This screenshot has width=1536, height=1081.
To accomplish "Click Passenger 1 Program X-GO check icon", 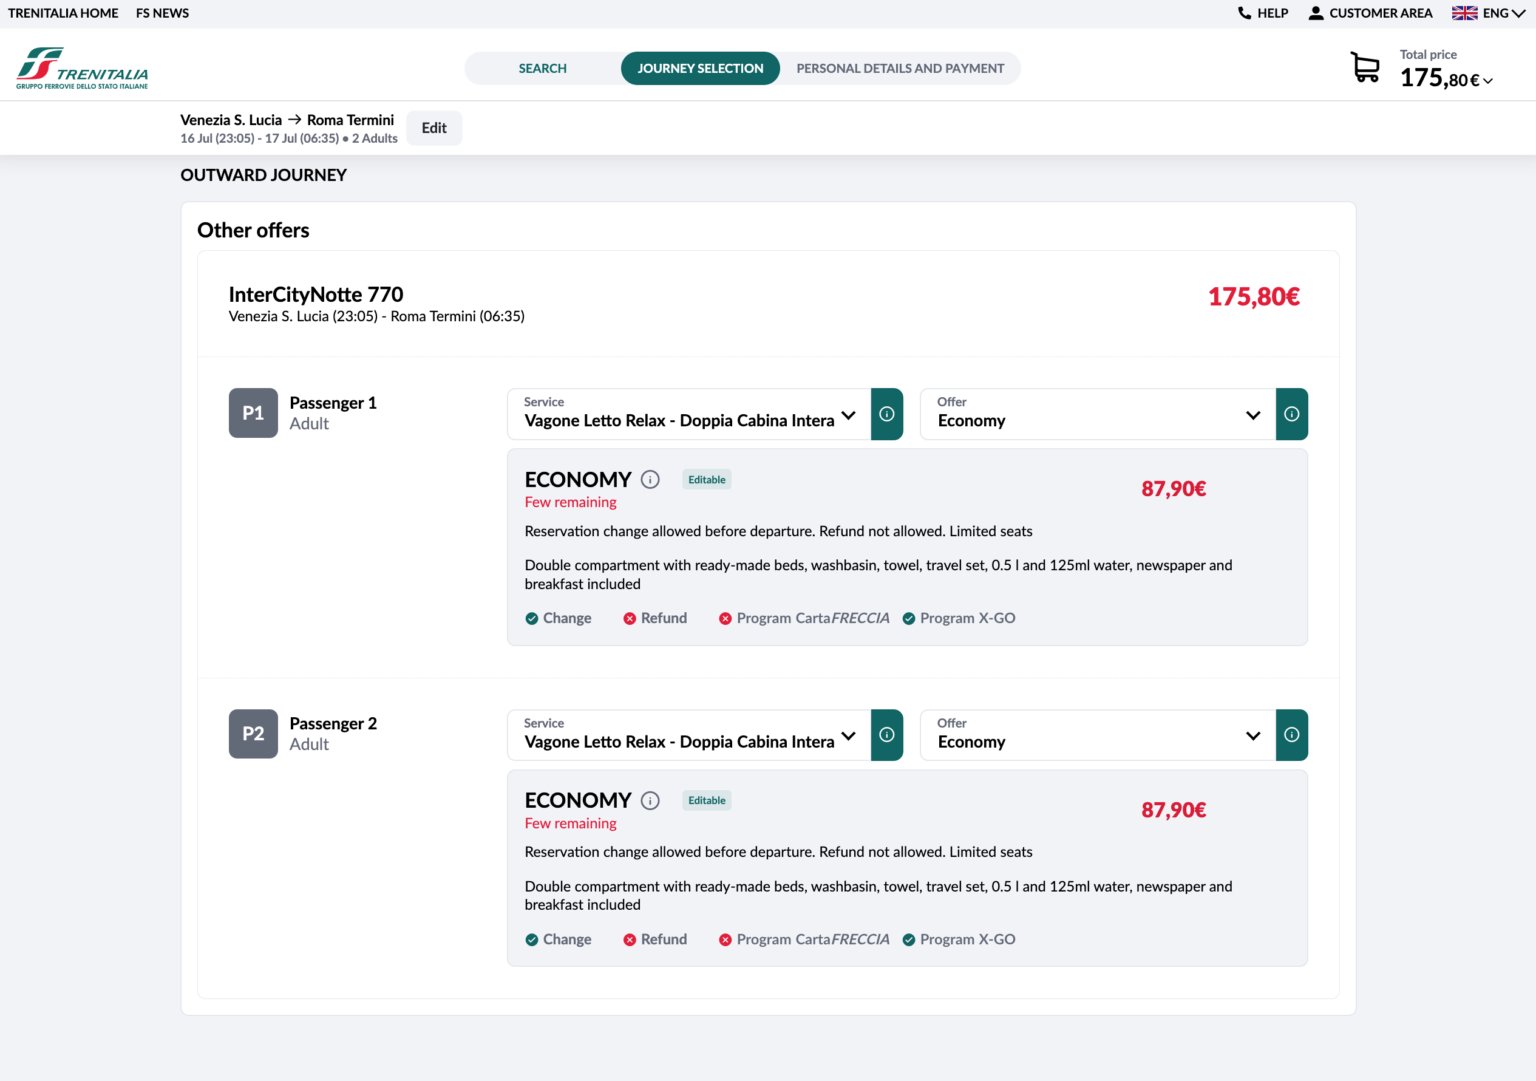I will coord(909,618).
